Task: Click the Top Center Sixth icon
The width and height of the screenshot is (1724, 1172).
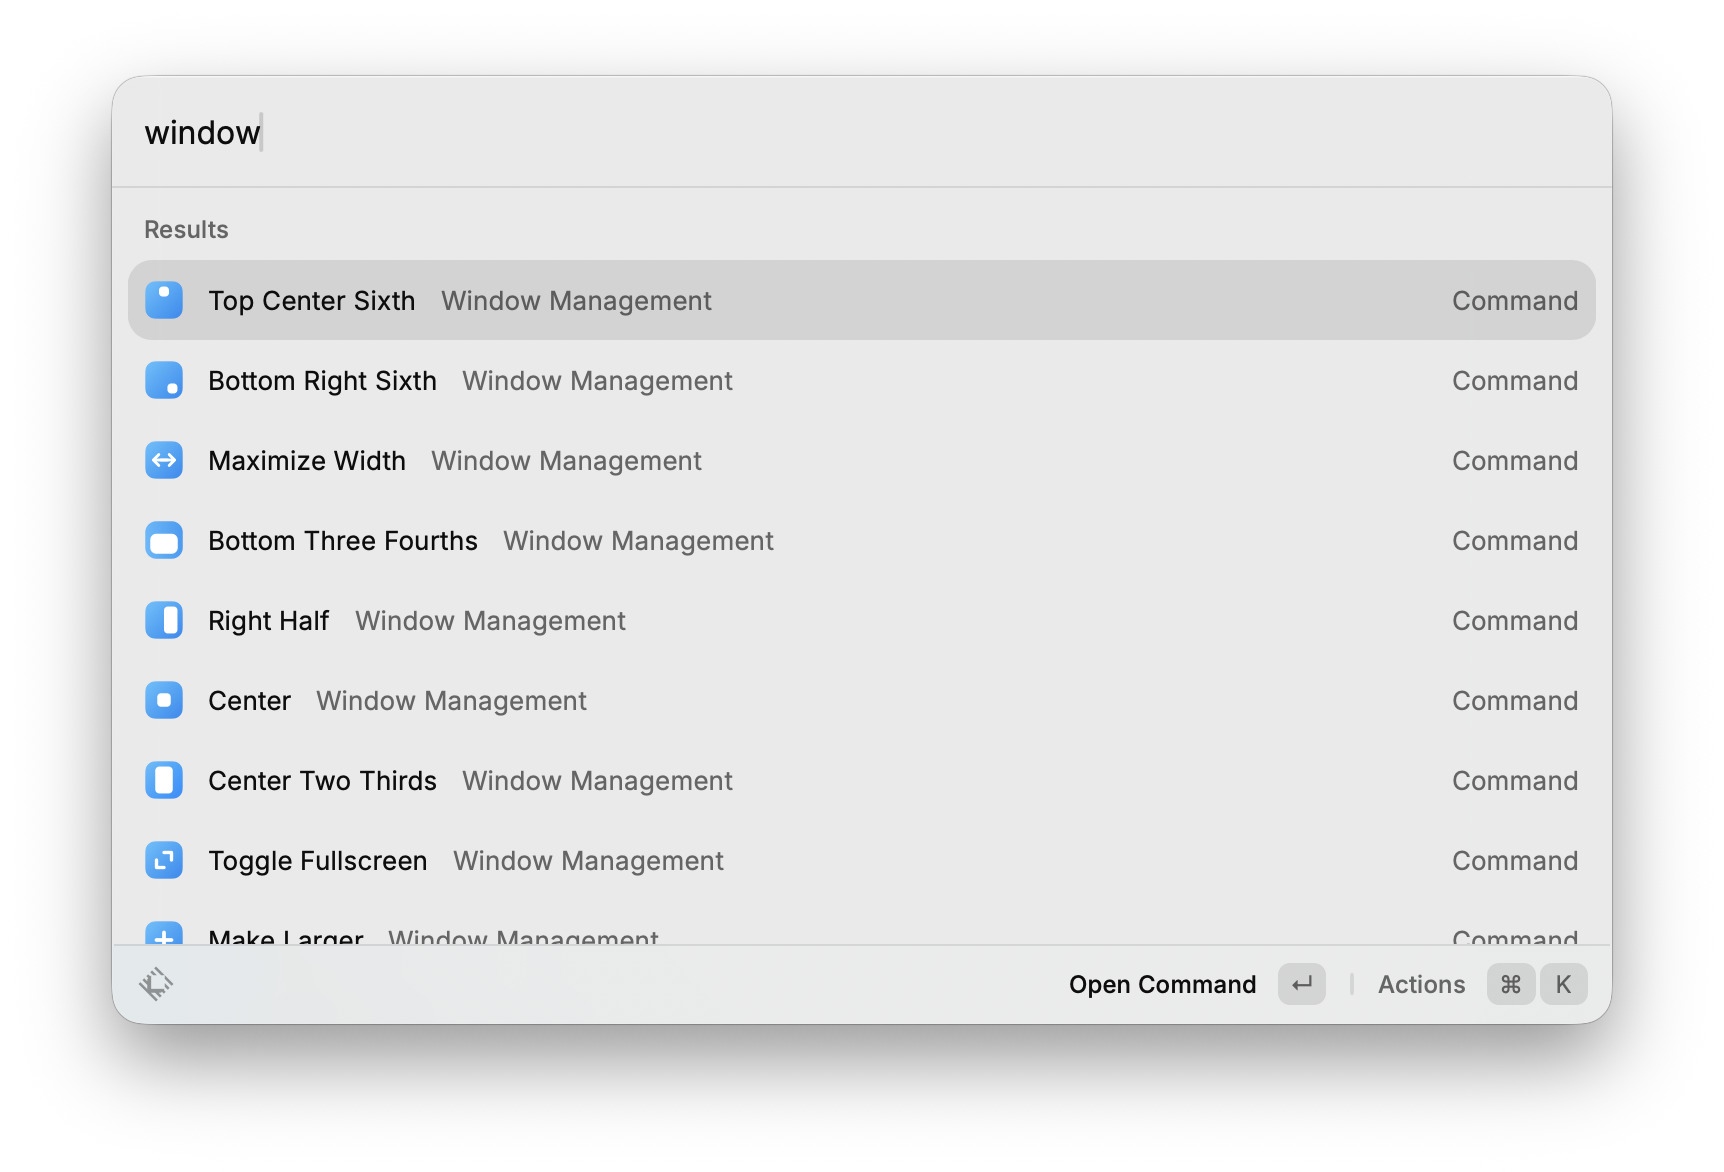Action: (164, 300)
